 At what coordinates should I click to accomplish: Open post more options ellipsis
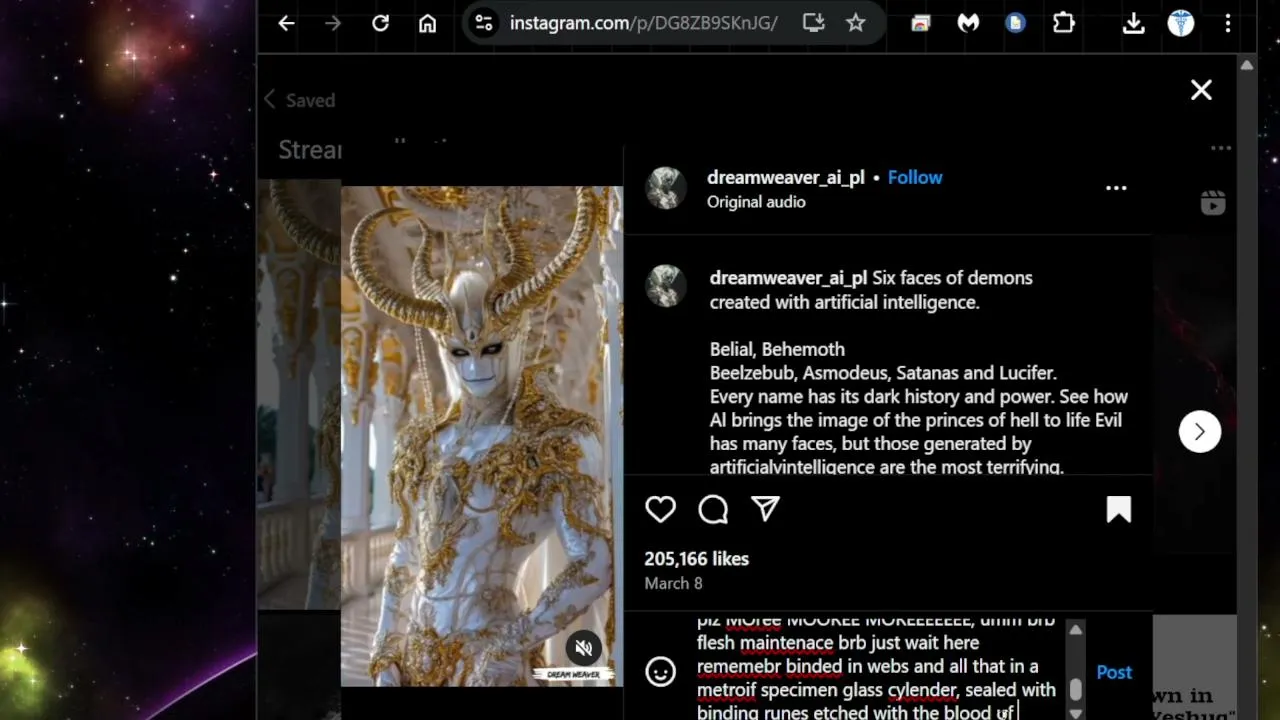tap(1116, 188)
